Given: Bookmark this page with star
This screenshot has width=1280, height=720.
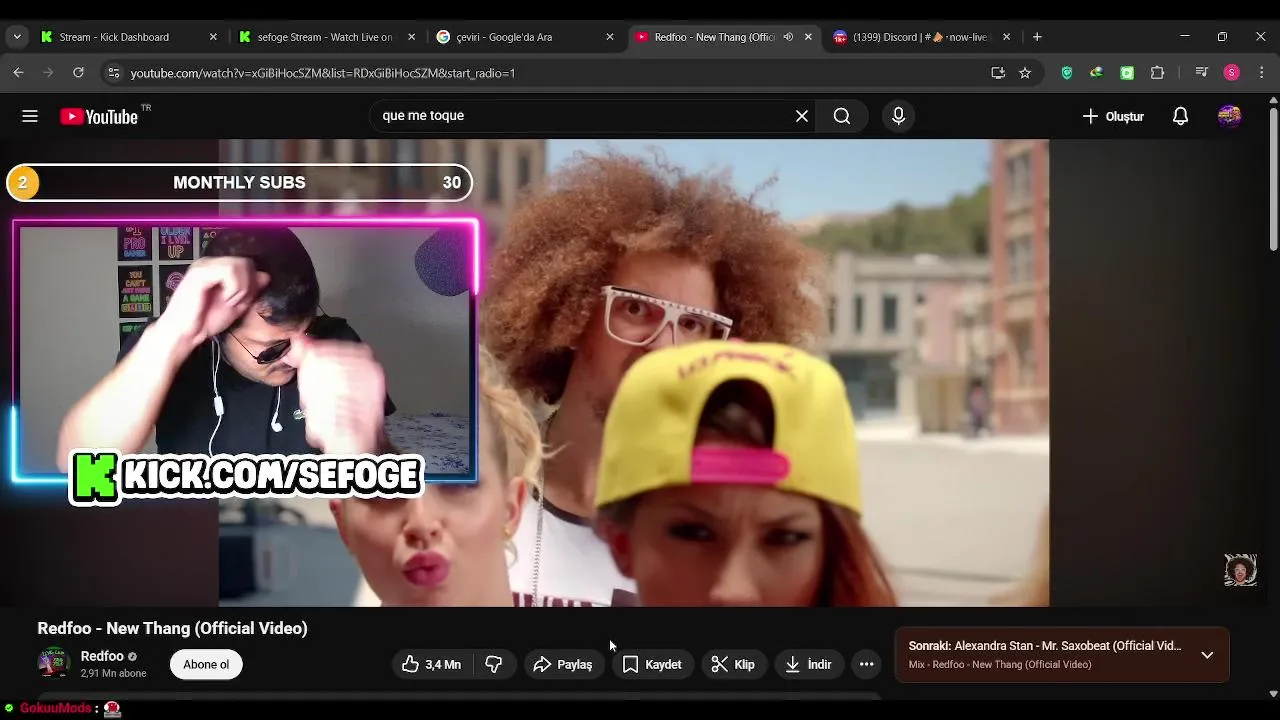Looking at the screenshot, I should [1025, 73].
